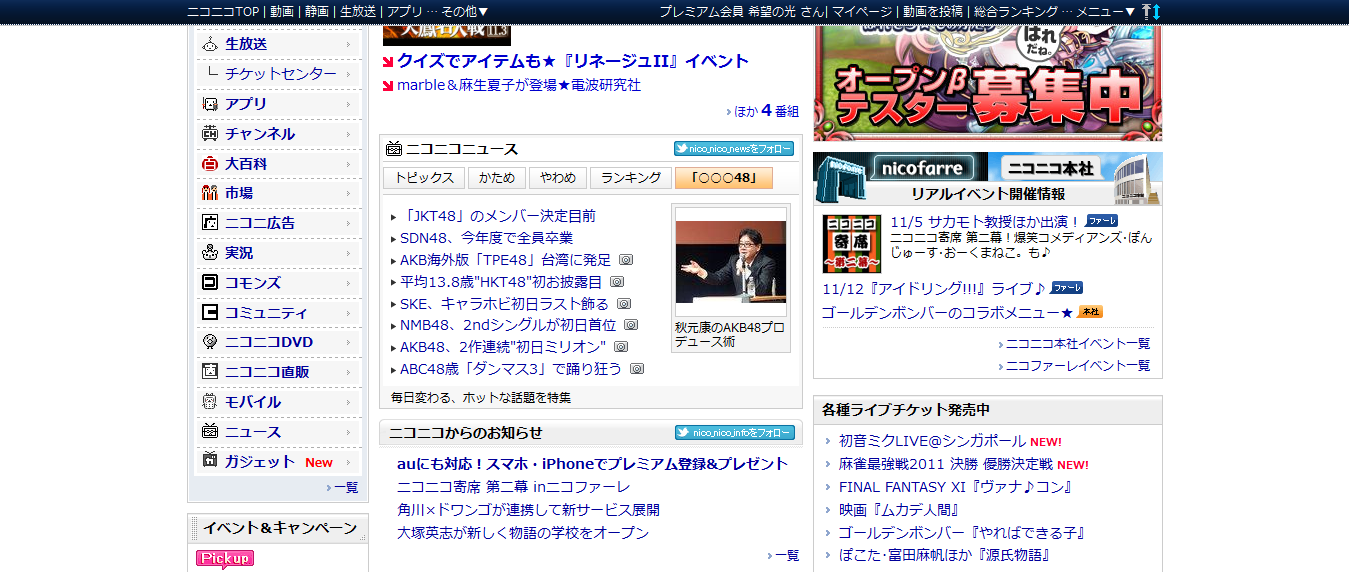This screenshot has height=572, width=1349.
Task: Click the ニコニコ直販 sidebar icon
Action: [210, 371]
